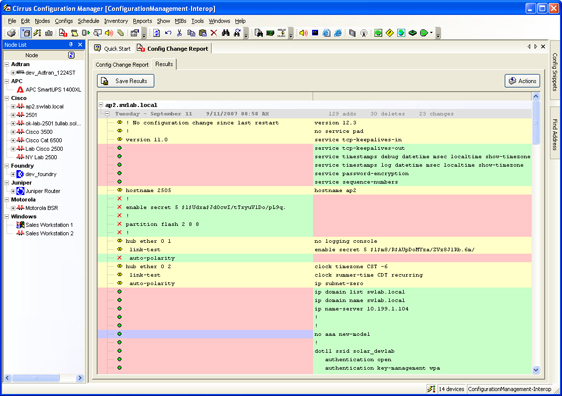Image resolution: width=562 pixels, height=396 pixels.
Task: Click the red X Delete toolbar icon
Action: (214, 33)
